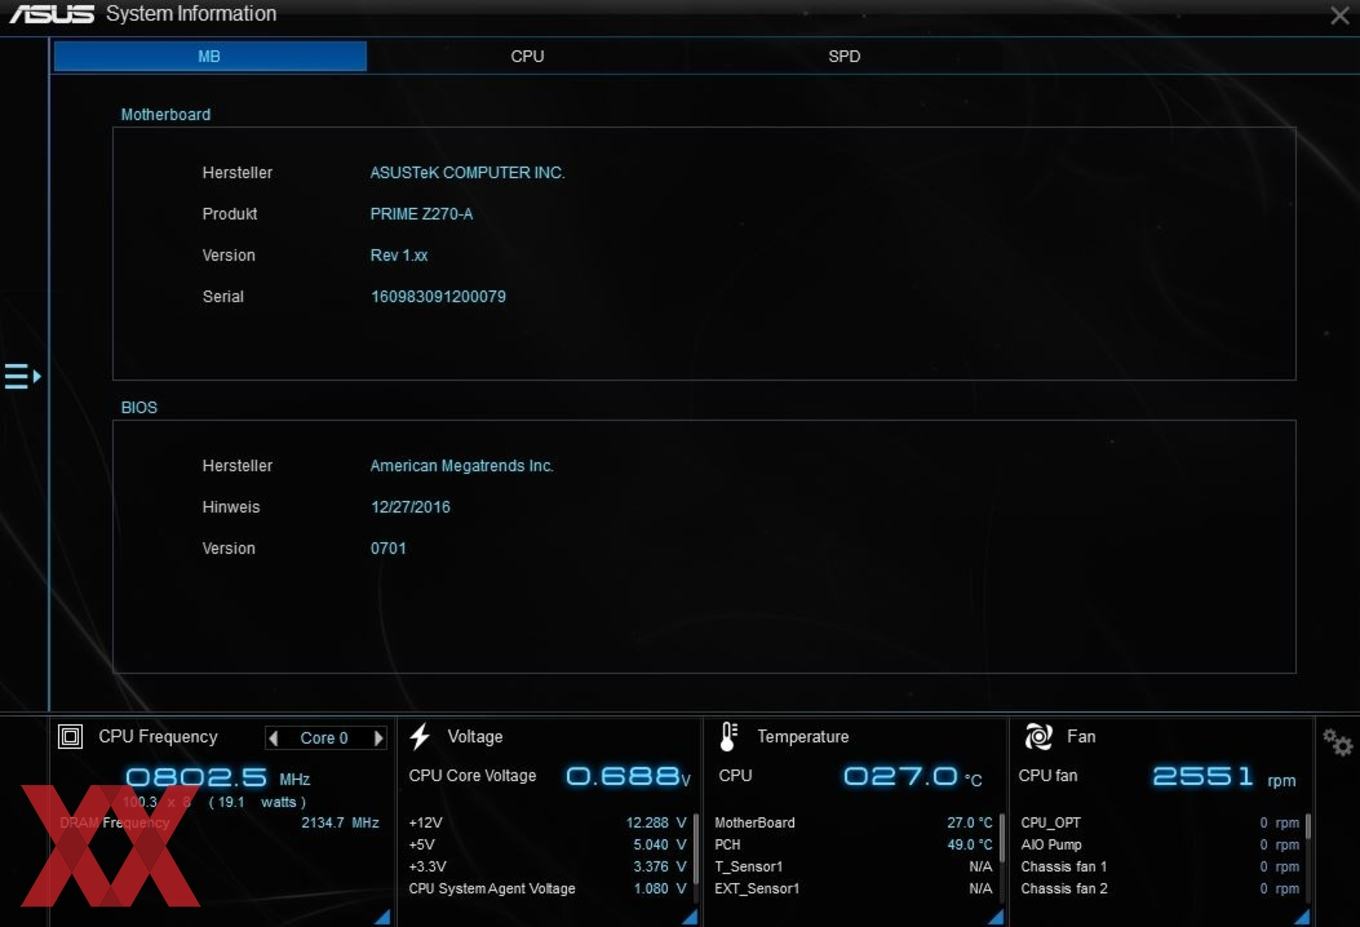Click the 19.1 watts power value

point(257,802)
